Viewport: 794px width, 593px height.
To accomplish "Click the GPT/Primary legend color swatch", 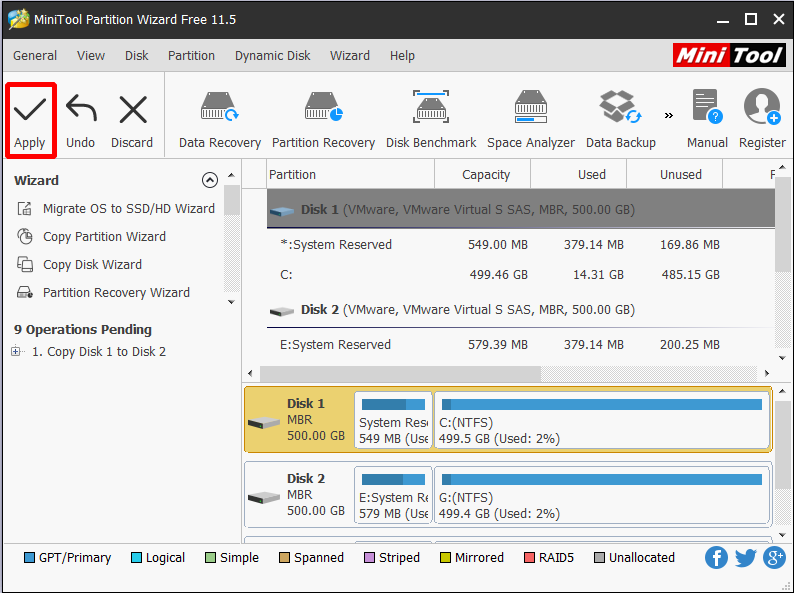I will click(x=29, y=558).
